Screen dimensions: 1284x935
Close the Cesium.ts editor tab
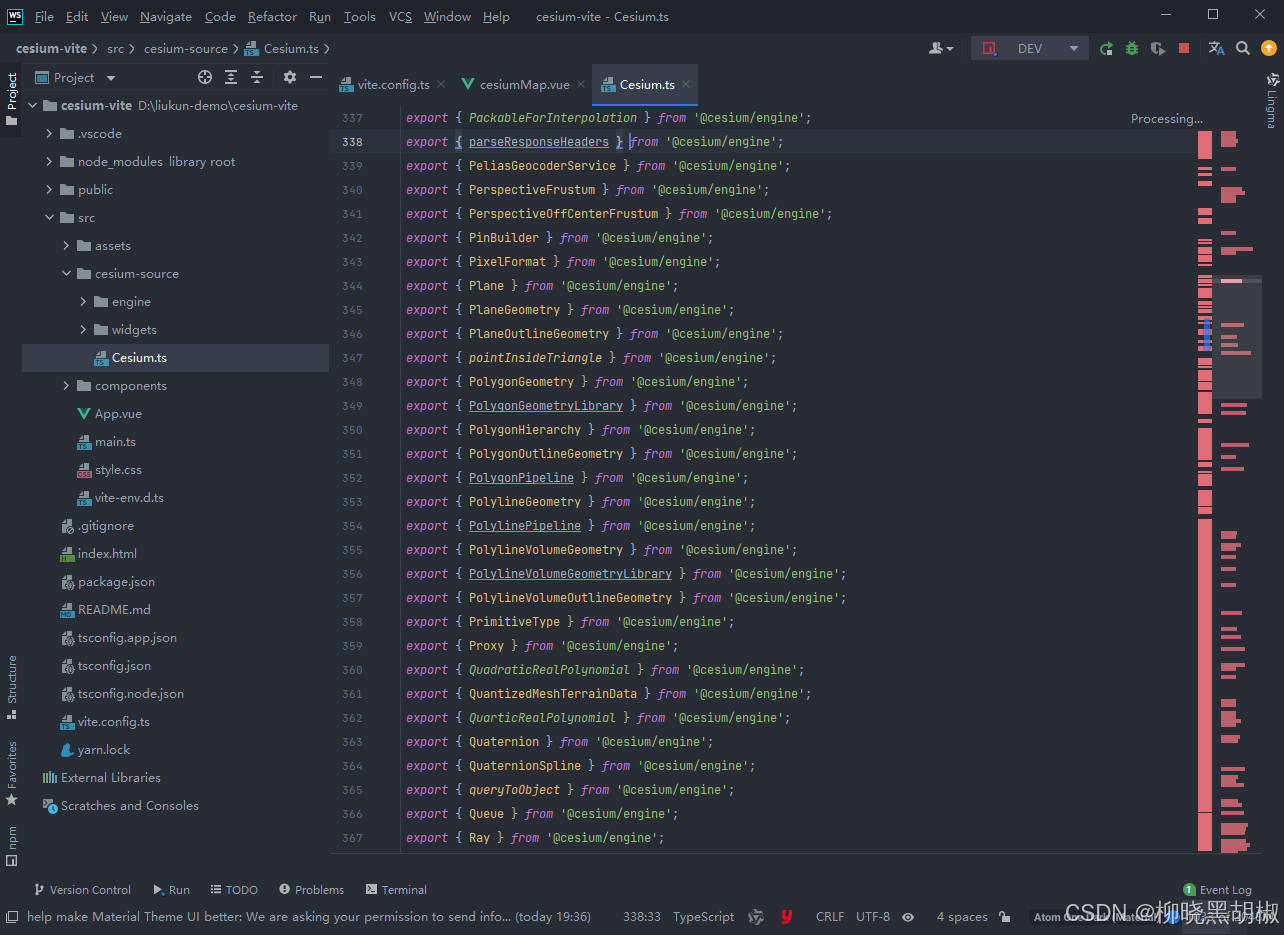tap(686, 85)
